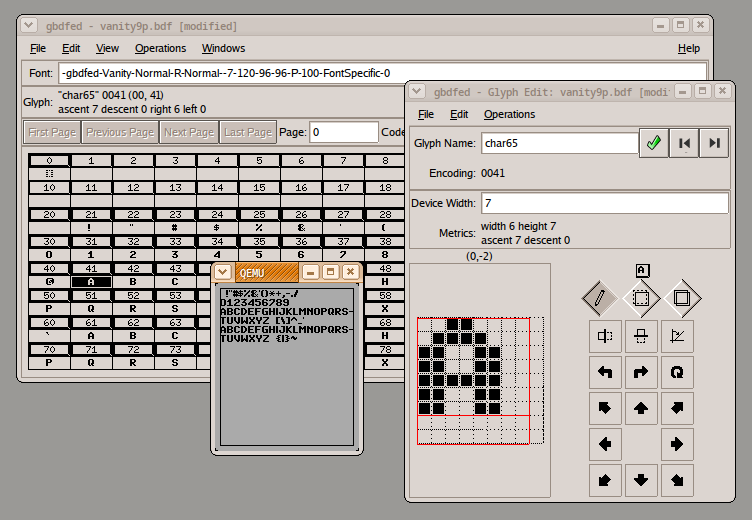Click the Next Page button
The width and height of the screenshot is (752, 520).
coord(189,132)
